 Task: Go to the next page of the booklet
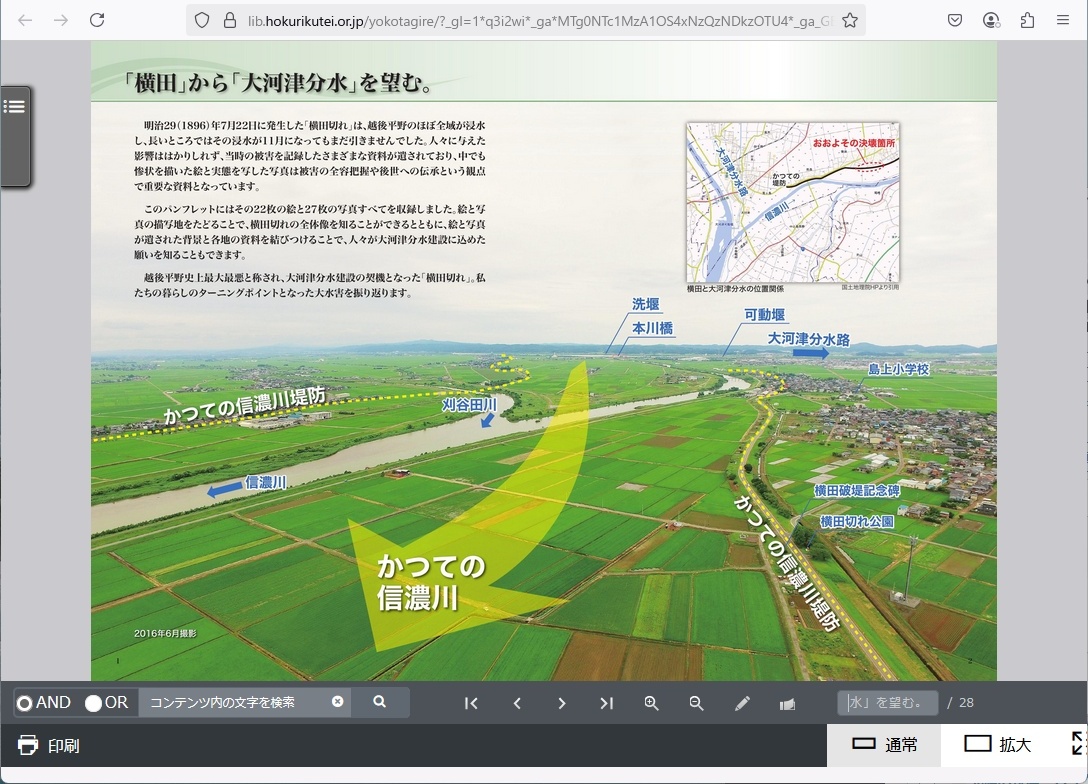(x=562, y=704)
